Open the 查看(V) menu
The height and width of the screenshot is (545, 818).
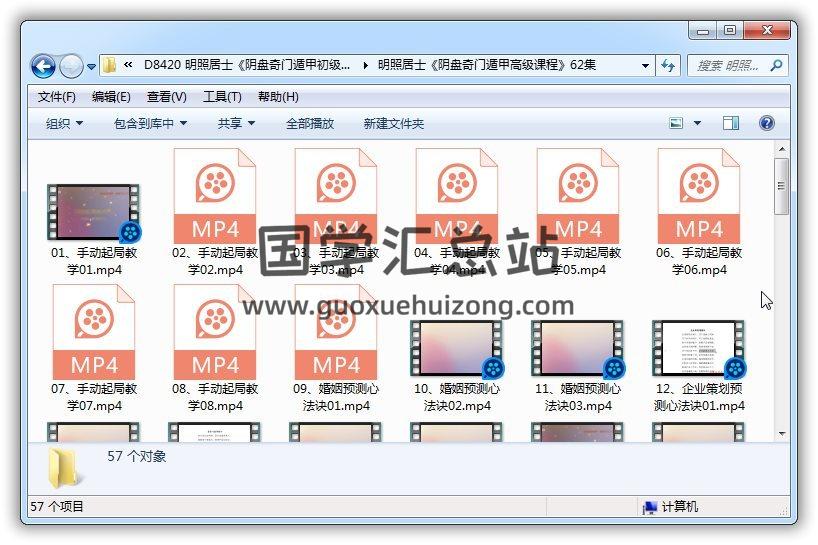(166, 97)
